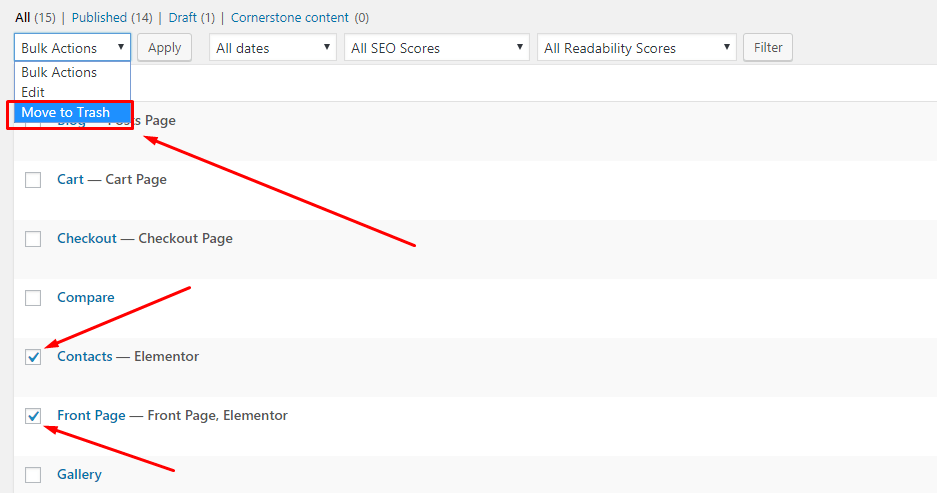The width and height of the screenshot is (937, 493).
Task: Open the Compare page link
Action: (x=85, y=298)
